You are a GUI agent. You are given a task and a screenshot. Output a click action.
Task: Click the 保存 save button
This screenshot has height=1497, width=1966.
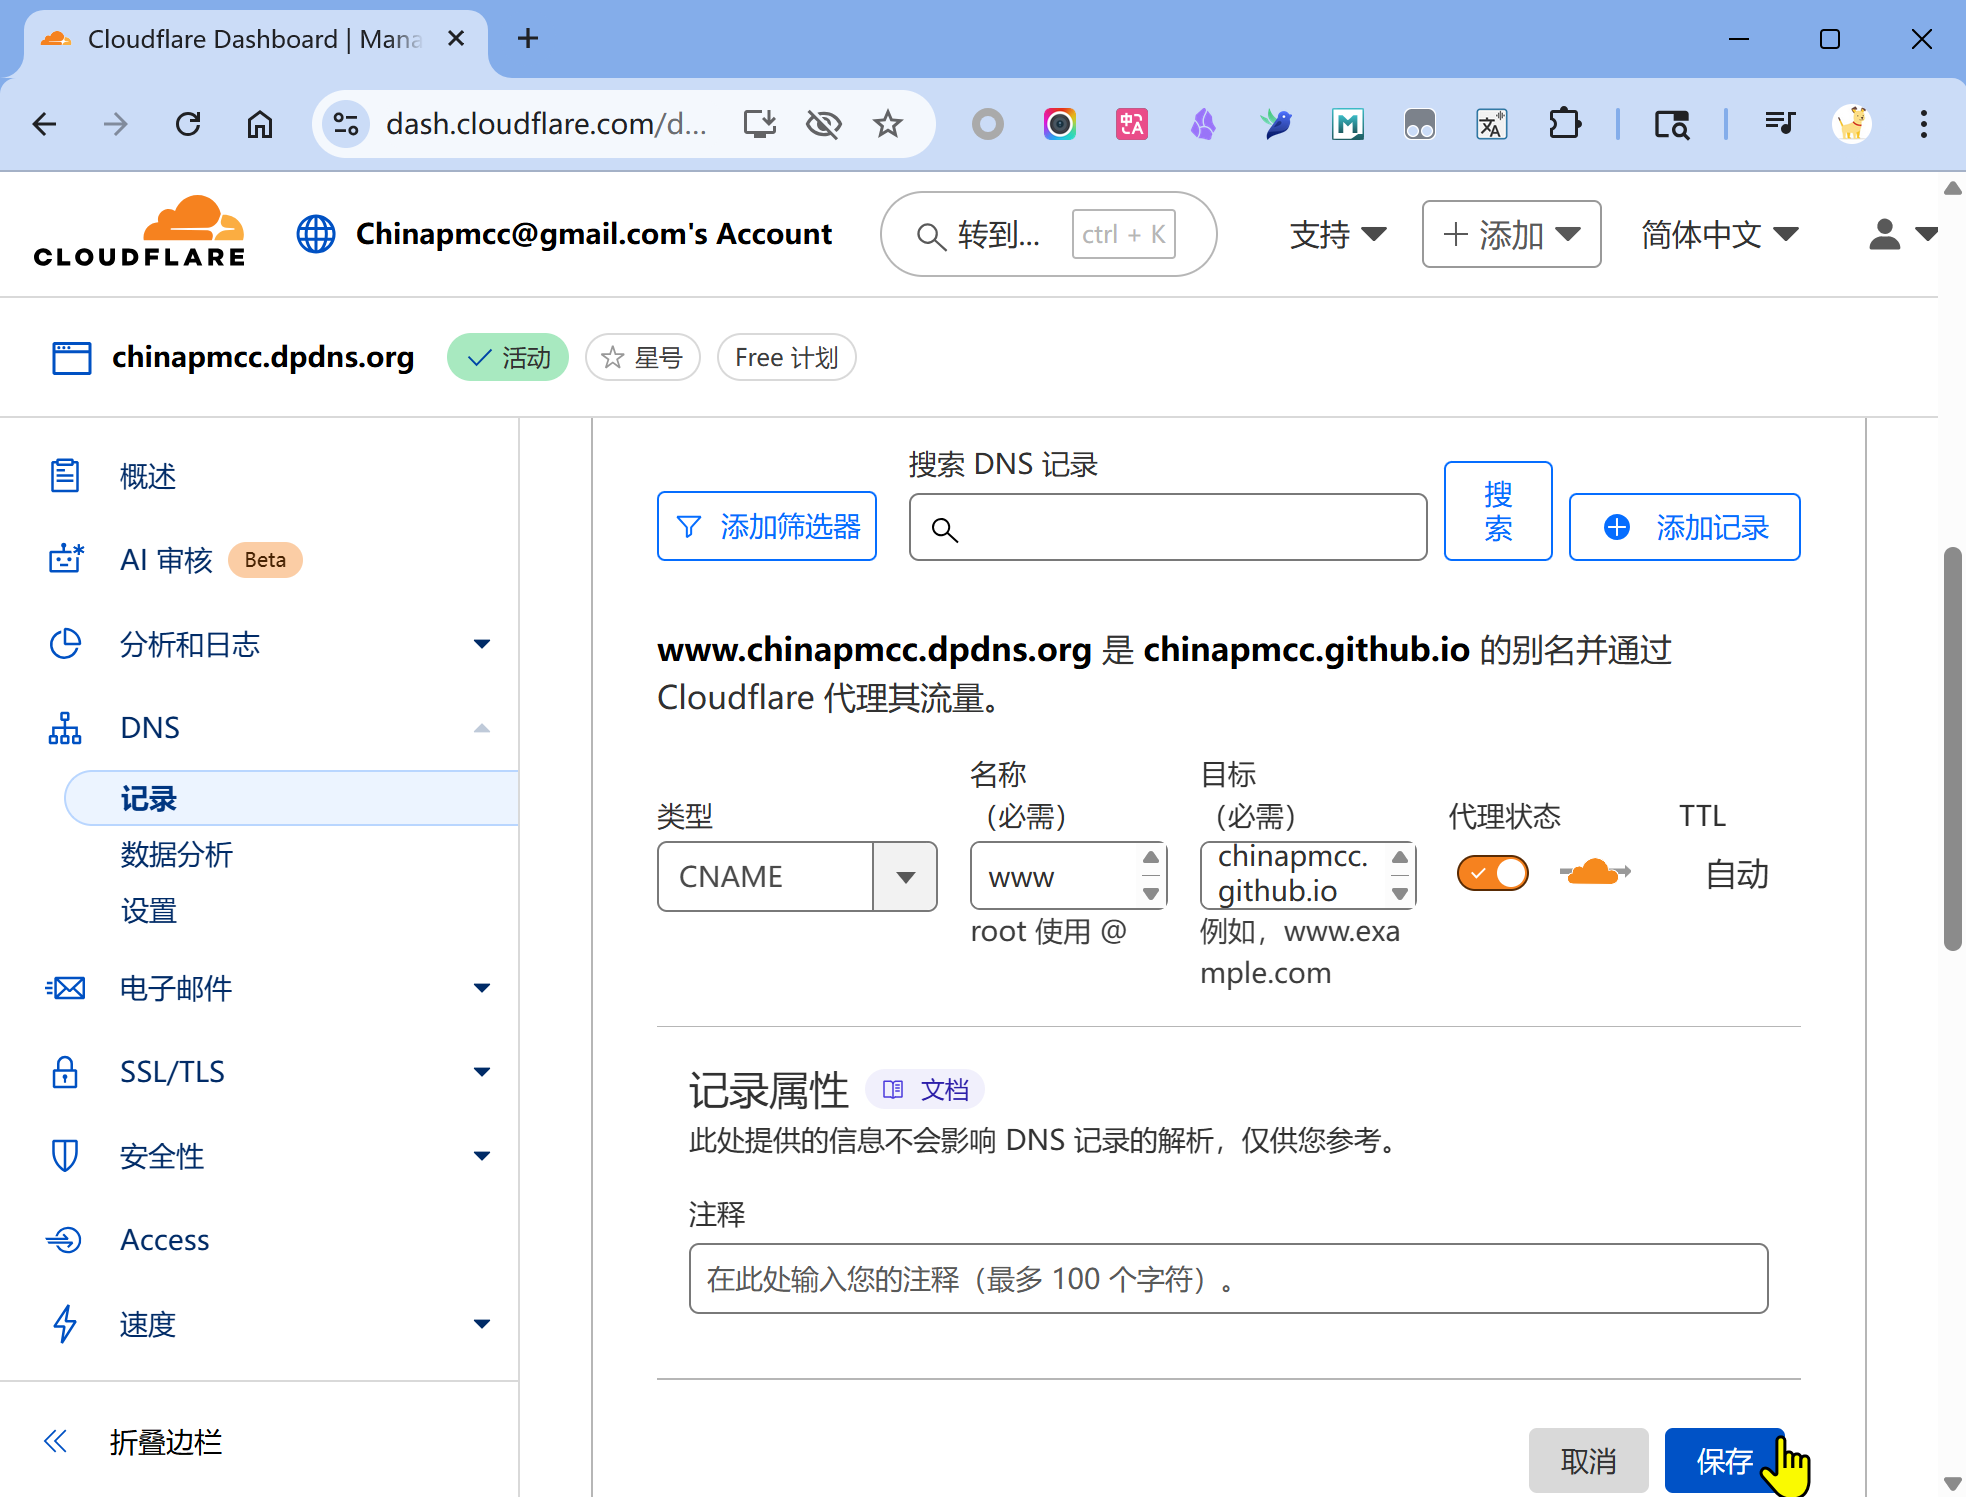1723,1461
